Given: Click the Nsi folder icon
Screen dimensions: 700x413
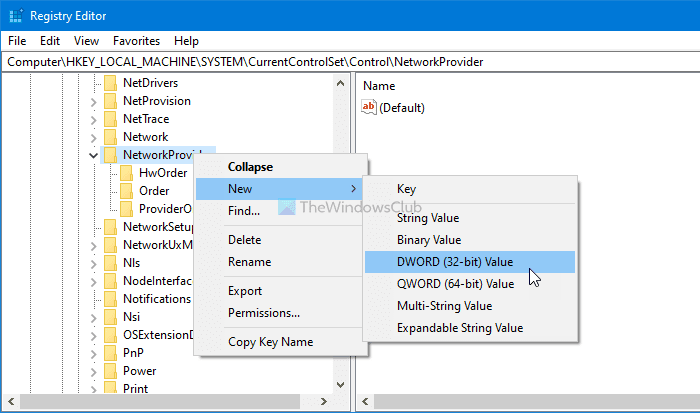Looking at the screenshot, I should coord(110,317).
